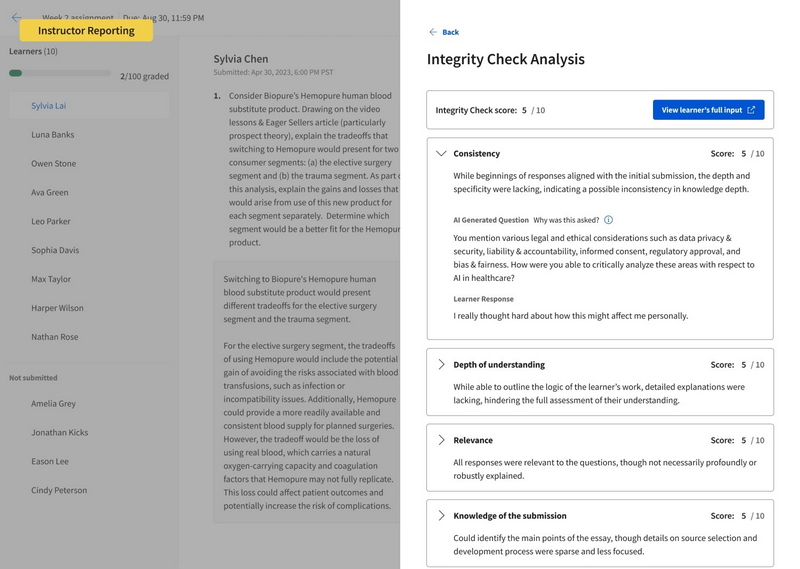Select learner Sylvia Lai in list
This screenshot has width=800, height=569.
[49, 106]
